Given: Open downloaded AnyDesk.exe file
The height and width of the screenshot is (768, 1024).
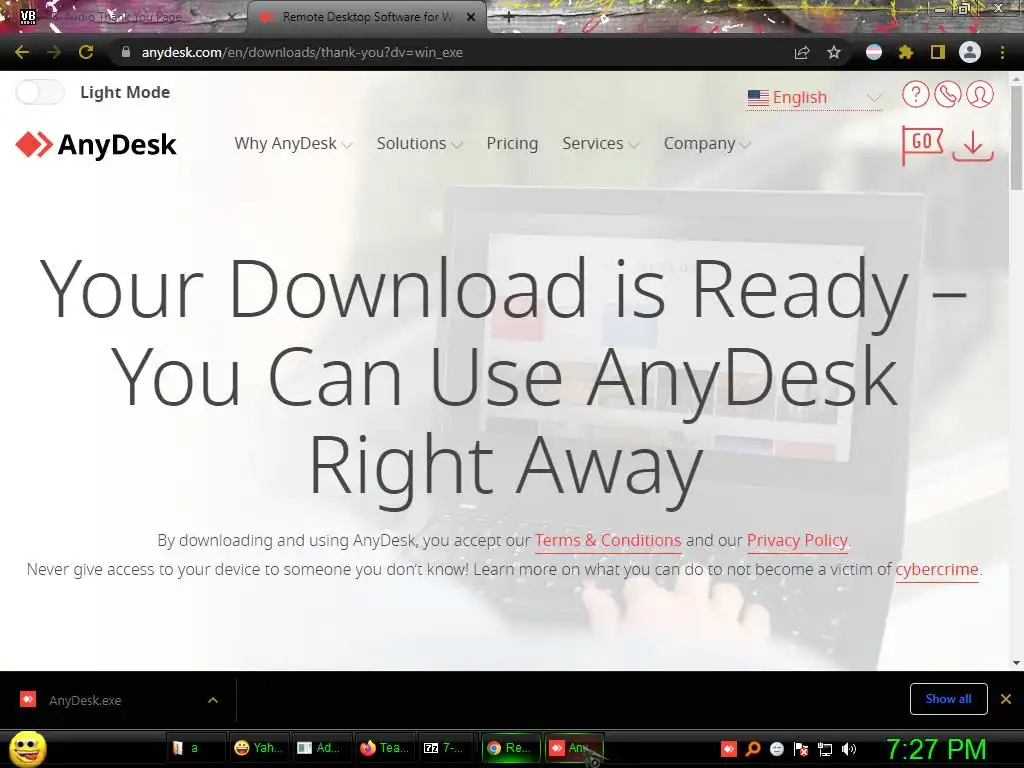Looking at the screenshot, I should click(85, 700).
